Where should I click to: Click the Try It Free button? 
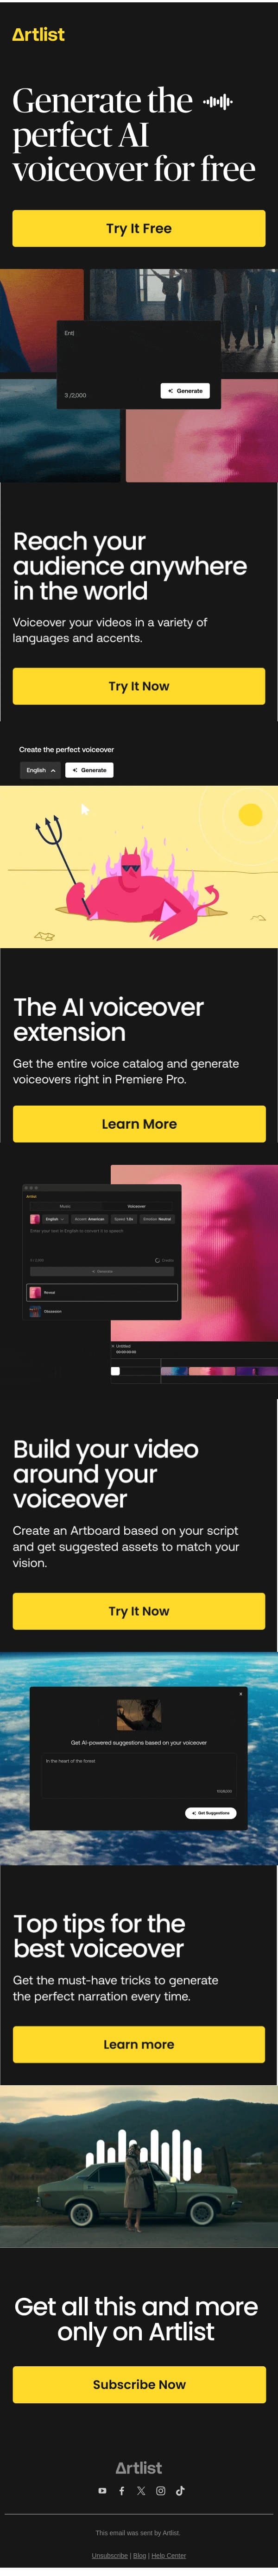tap(139, 228)
